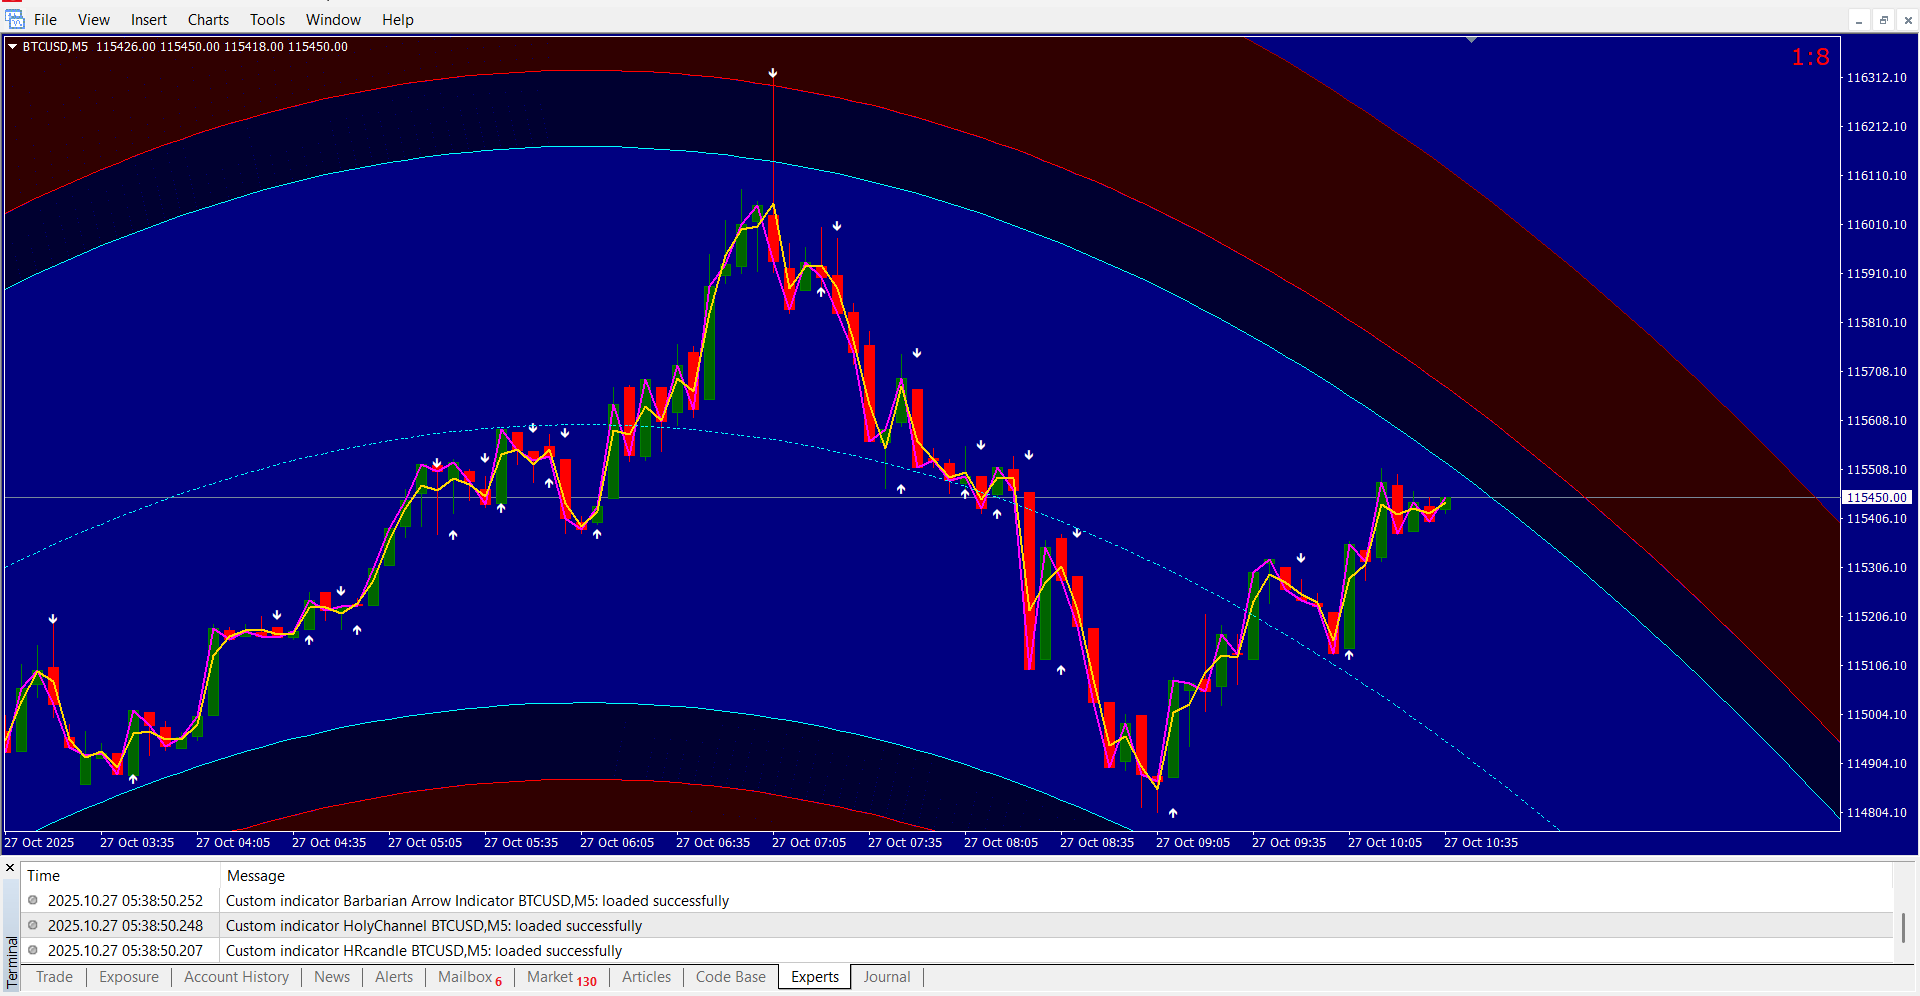Open the View menu
The width and height of the screenshot is (1920, 996).
(94, 19)
